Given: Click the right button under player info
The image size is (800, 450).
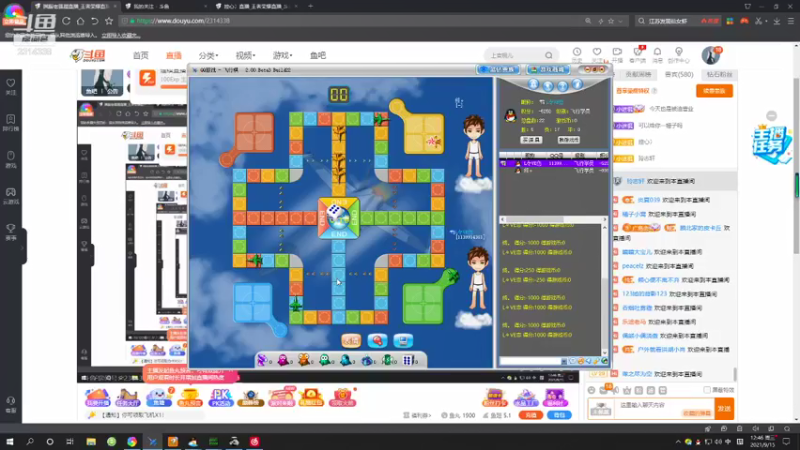Looking at the screenshot, I should [568, 140].
